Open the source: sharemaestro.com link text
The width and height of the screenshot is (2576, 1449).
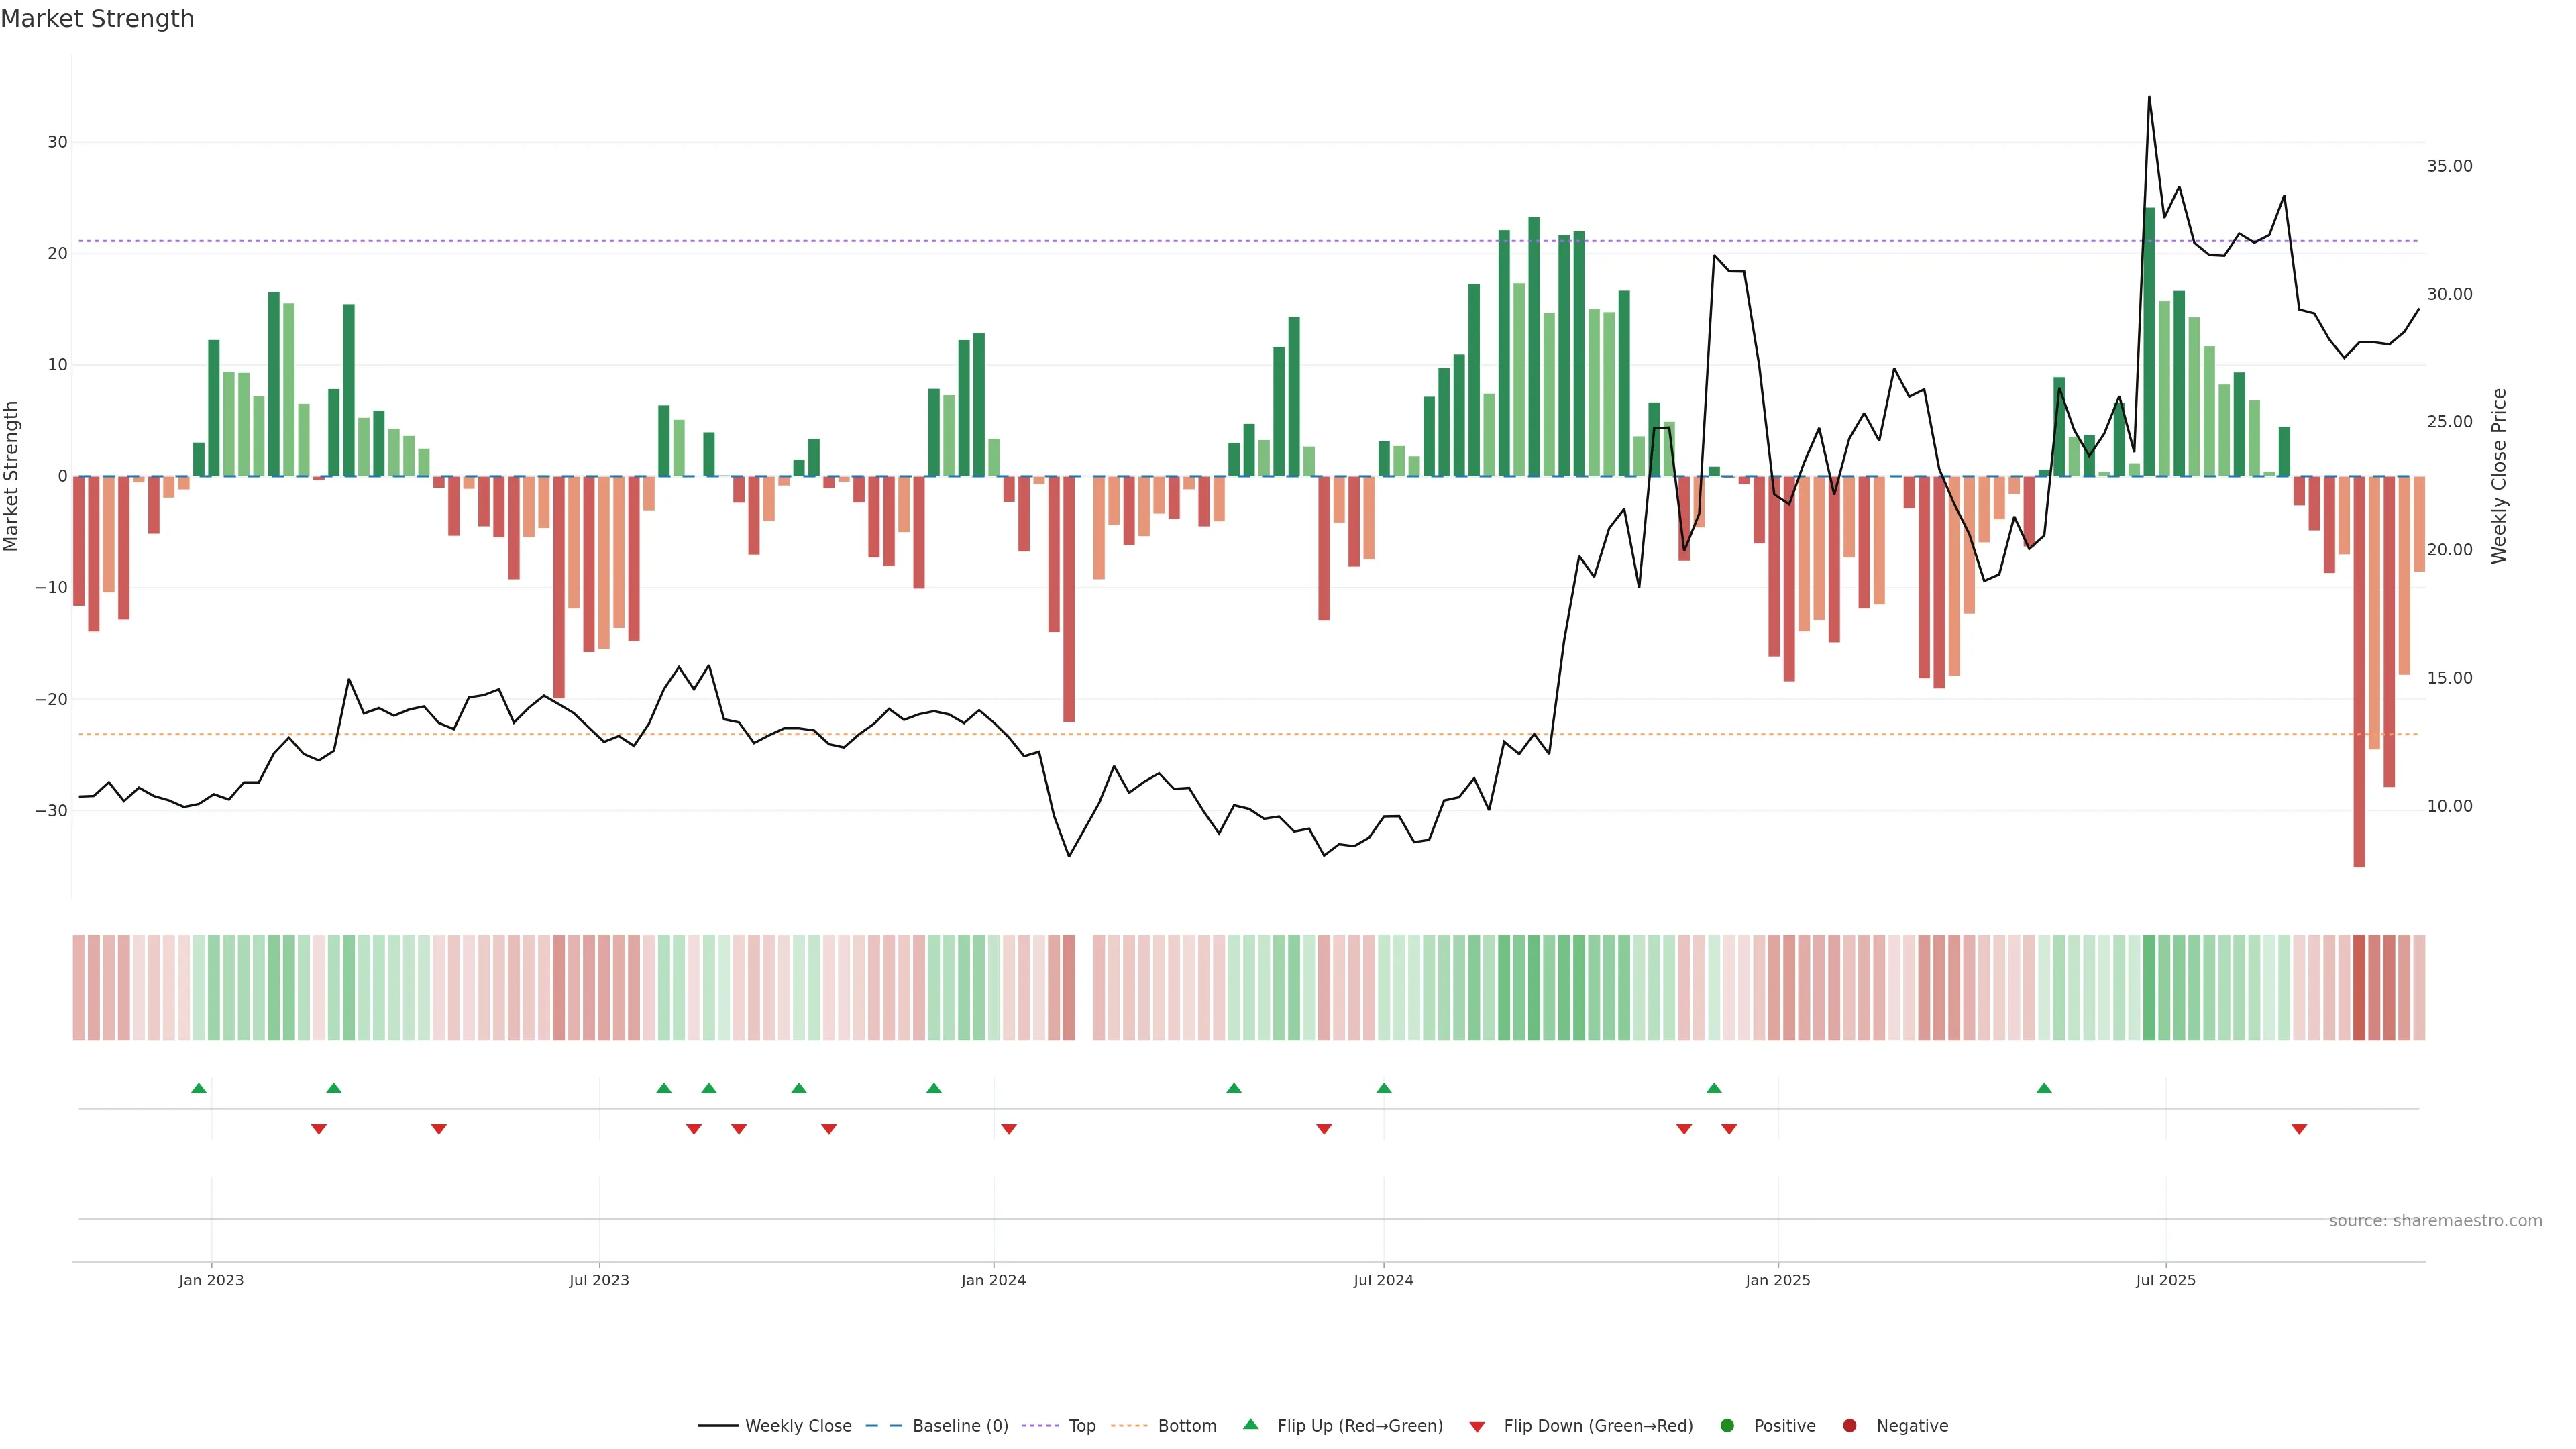click(2435, 1221)
